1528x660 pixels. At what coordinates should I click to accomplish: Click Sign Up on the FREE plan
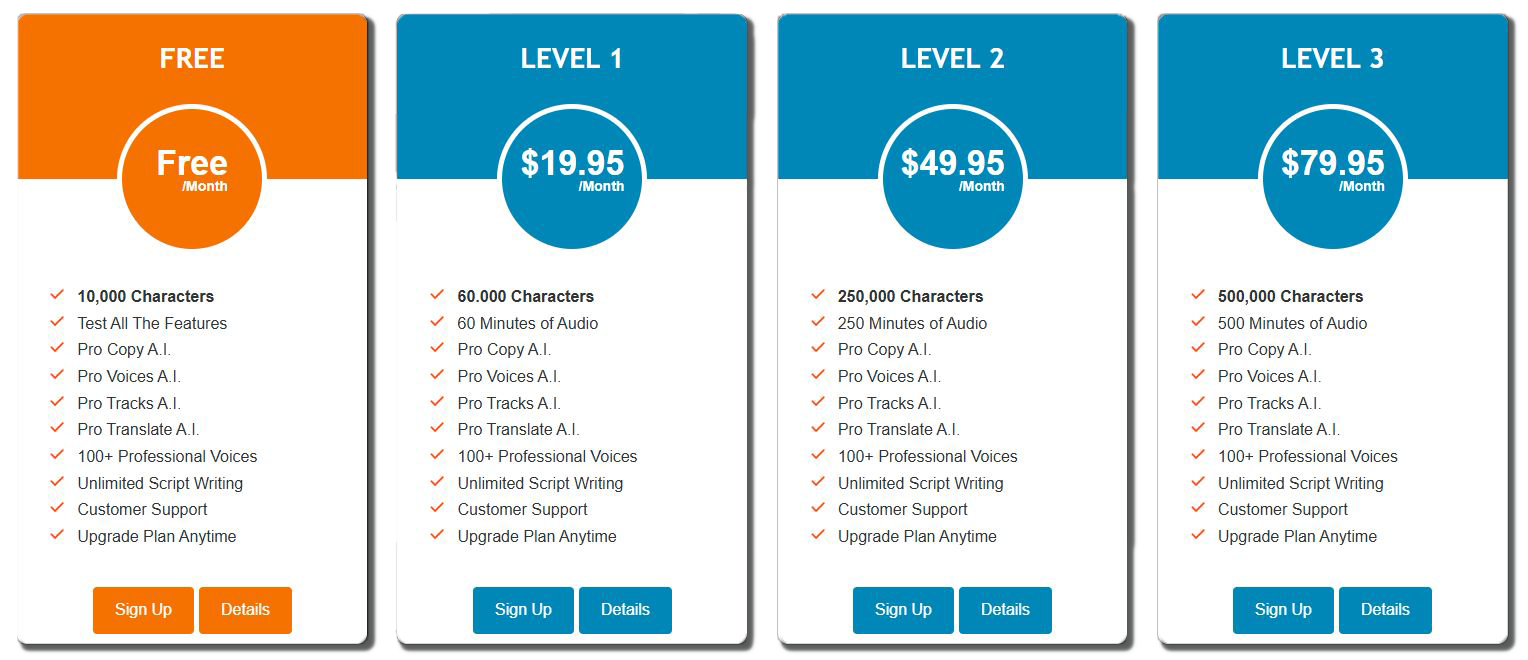[143, 610]
